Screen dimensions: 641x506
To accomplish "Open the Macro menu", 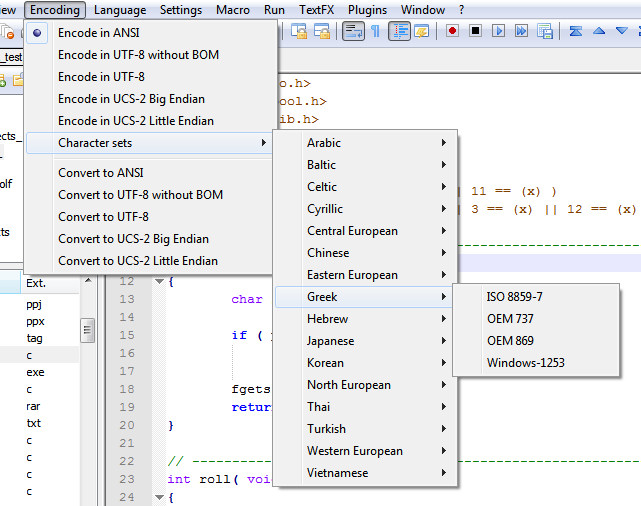I will click(x=233, y=10).
